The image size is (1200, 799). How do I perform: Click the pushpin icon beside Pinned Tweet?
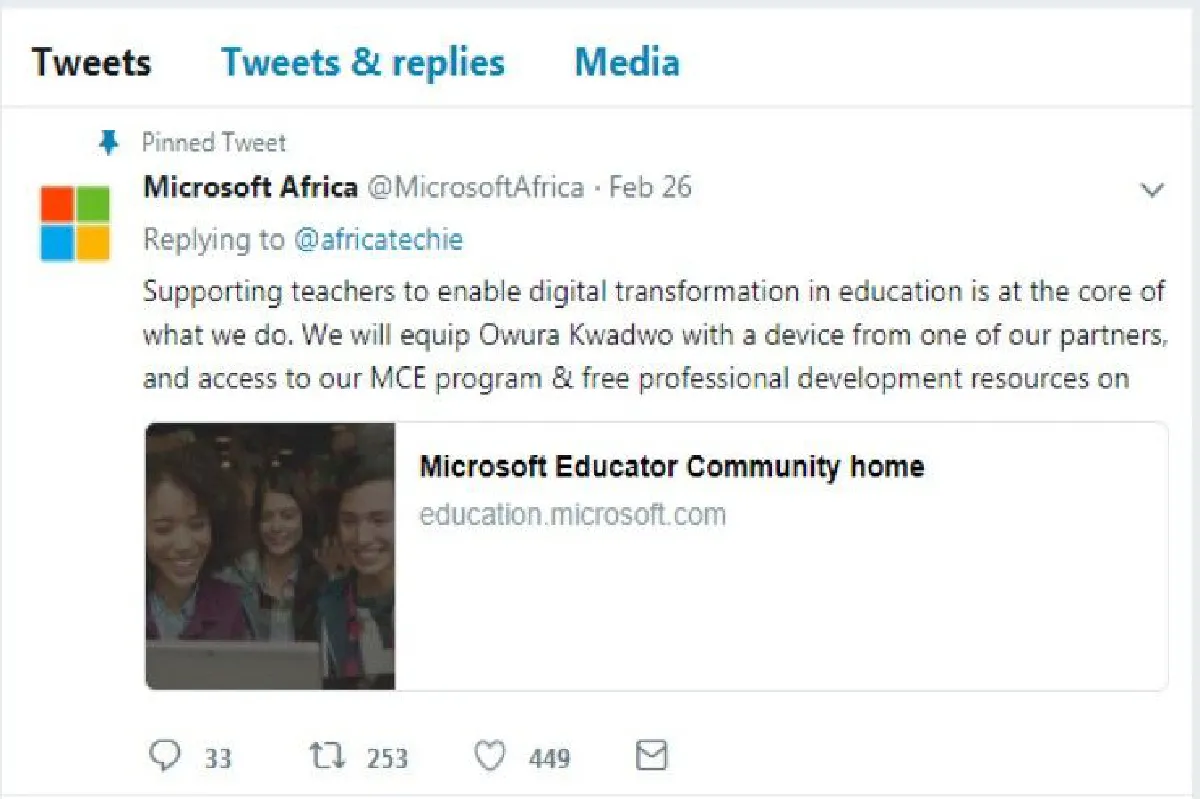[109, 143]
